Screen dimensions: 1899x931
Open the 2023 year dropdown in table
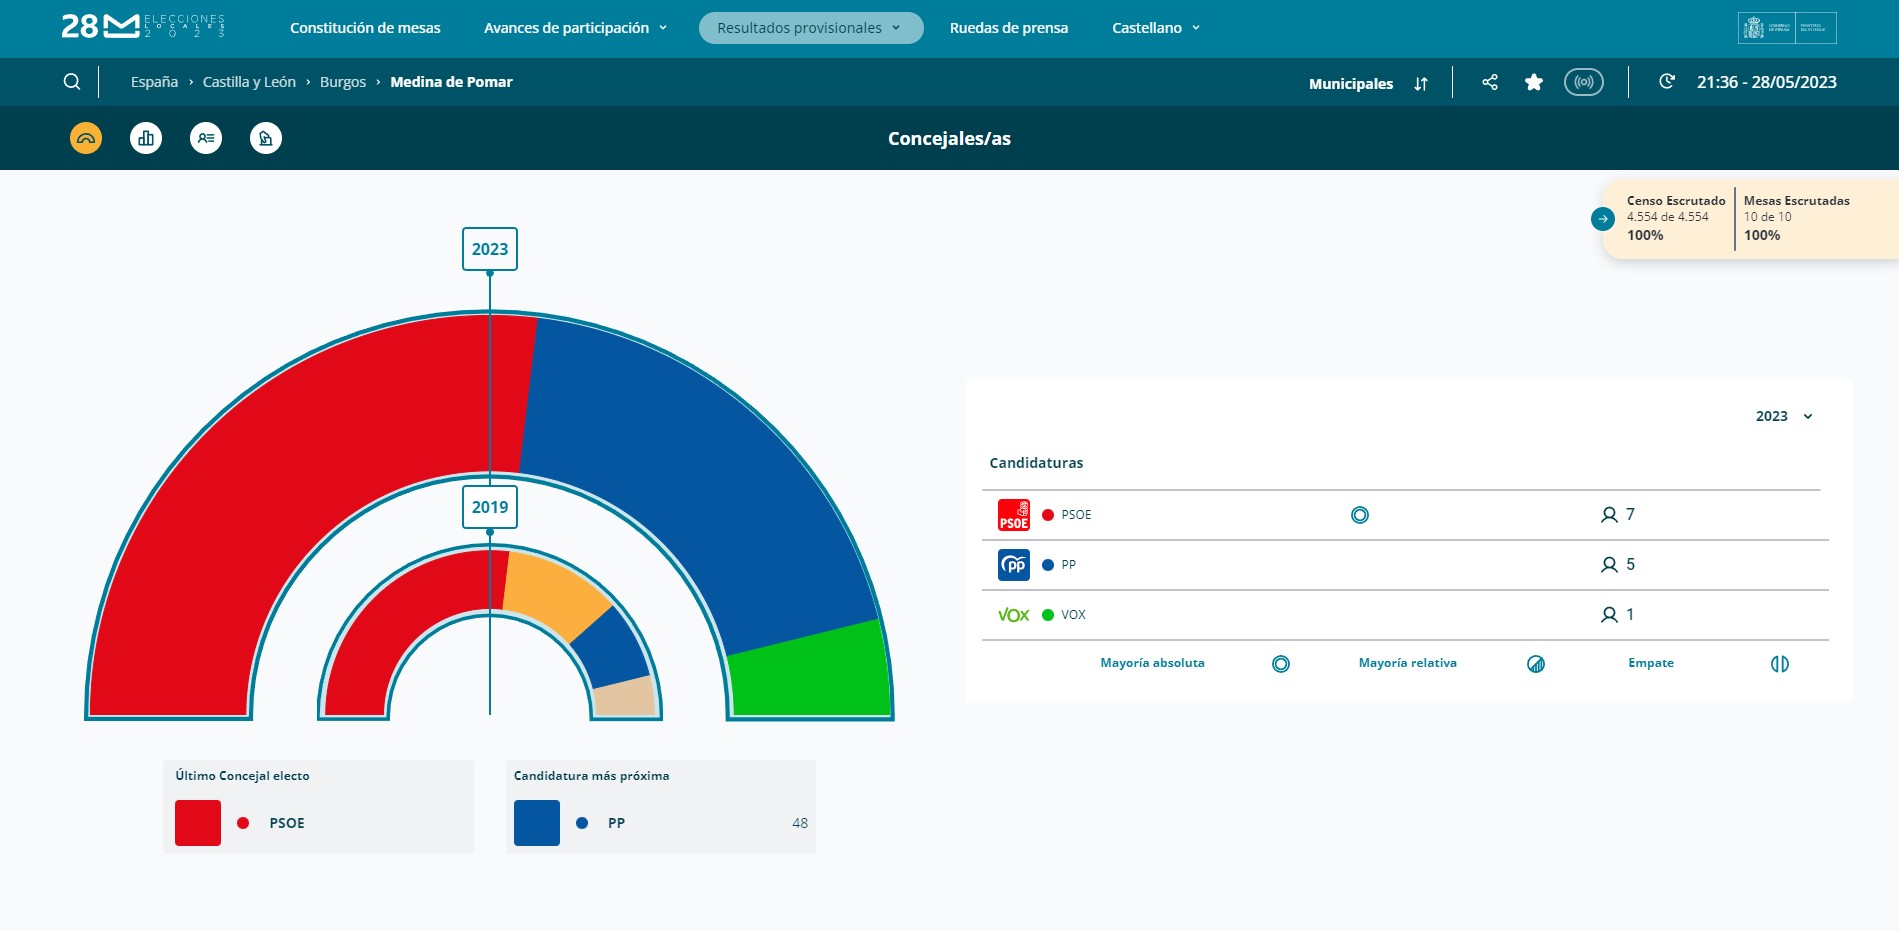click(x=1784, y=416)
